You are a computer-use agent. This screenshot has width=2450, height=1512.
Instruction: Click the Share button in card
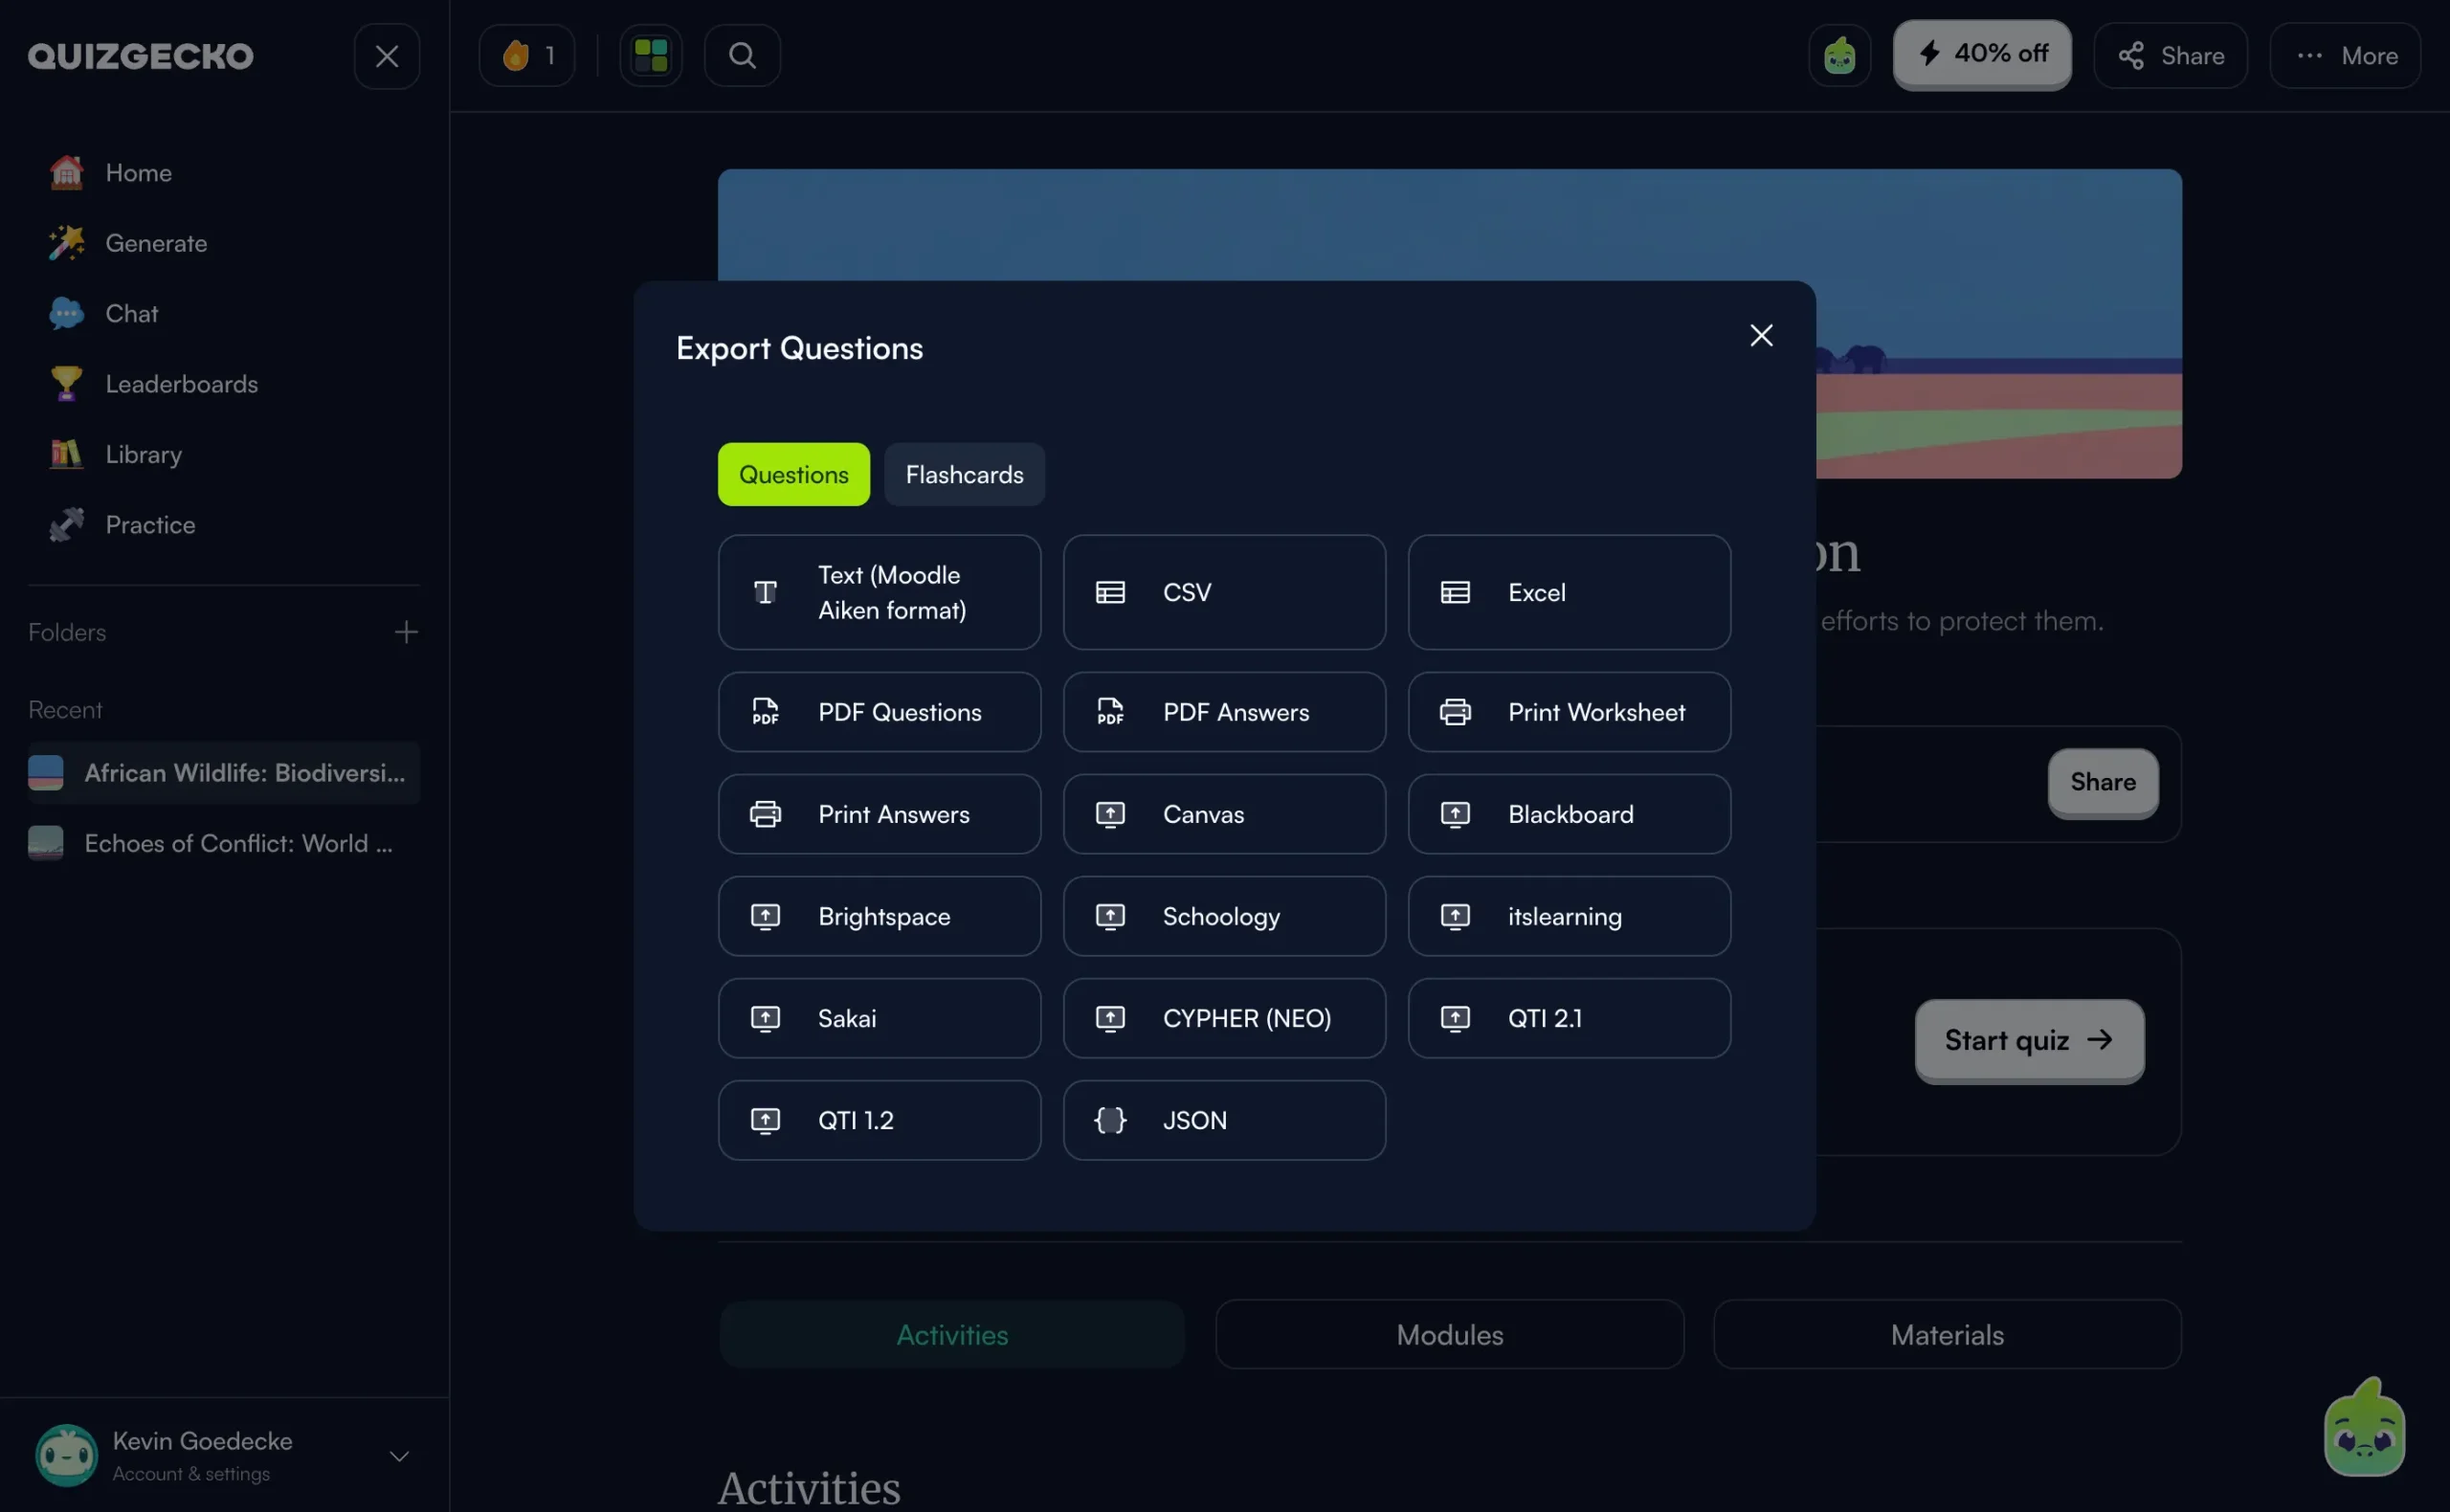tap(2103, 782)
